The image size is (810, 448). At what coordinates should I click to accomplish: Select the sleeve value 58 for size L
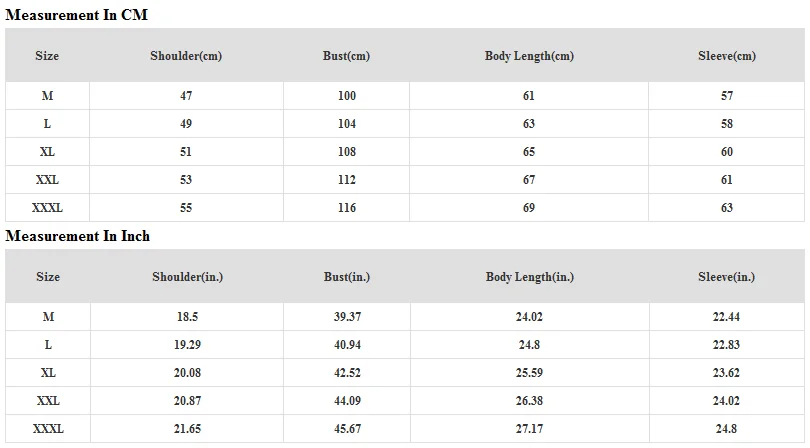[727, 124]
